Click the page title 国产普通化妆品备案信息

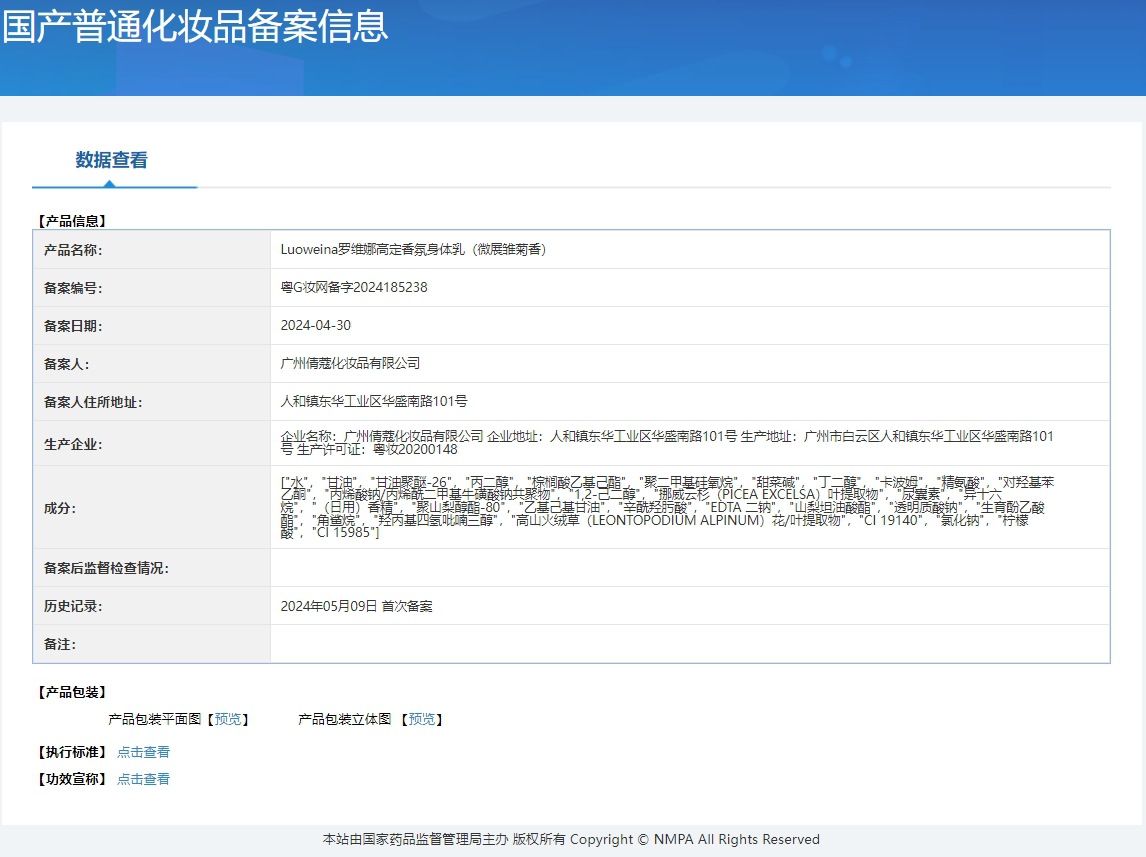pyautogui.click(x=194, y=26)
